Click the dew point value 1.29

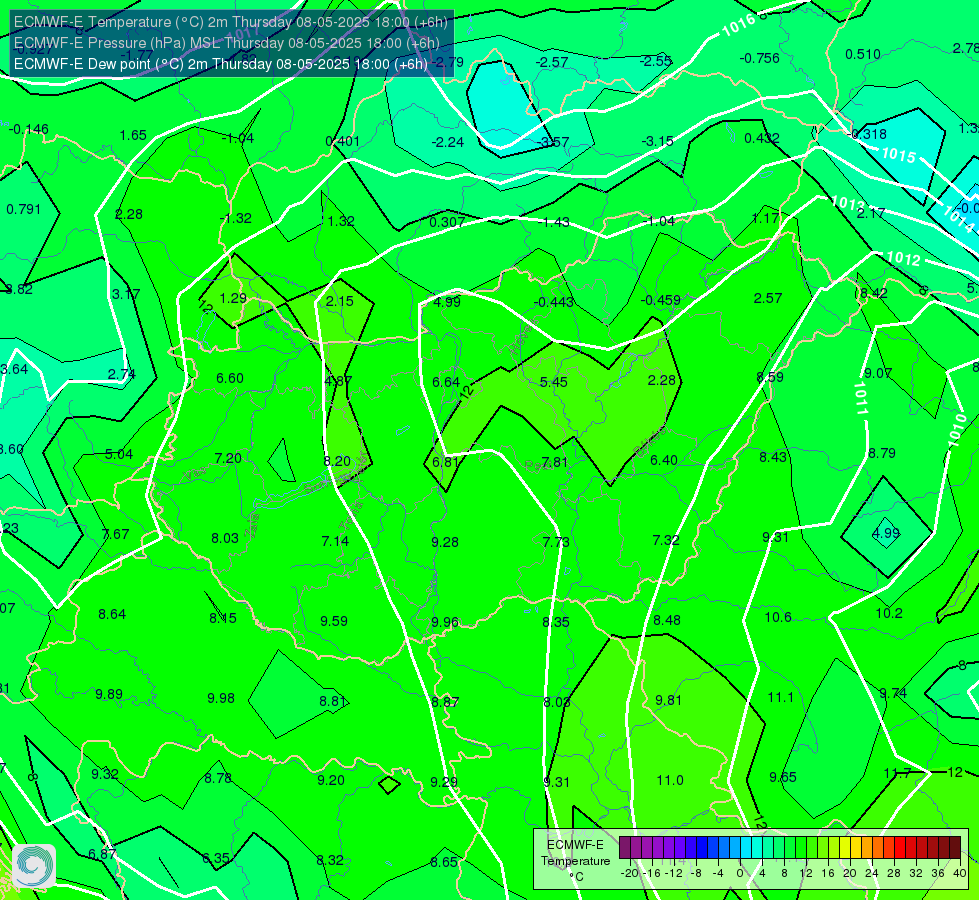234,299
